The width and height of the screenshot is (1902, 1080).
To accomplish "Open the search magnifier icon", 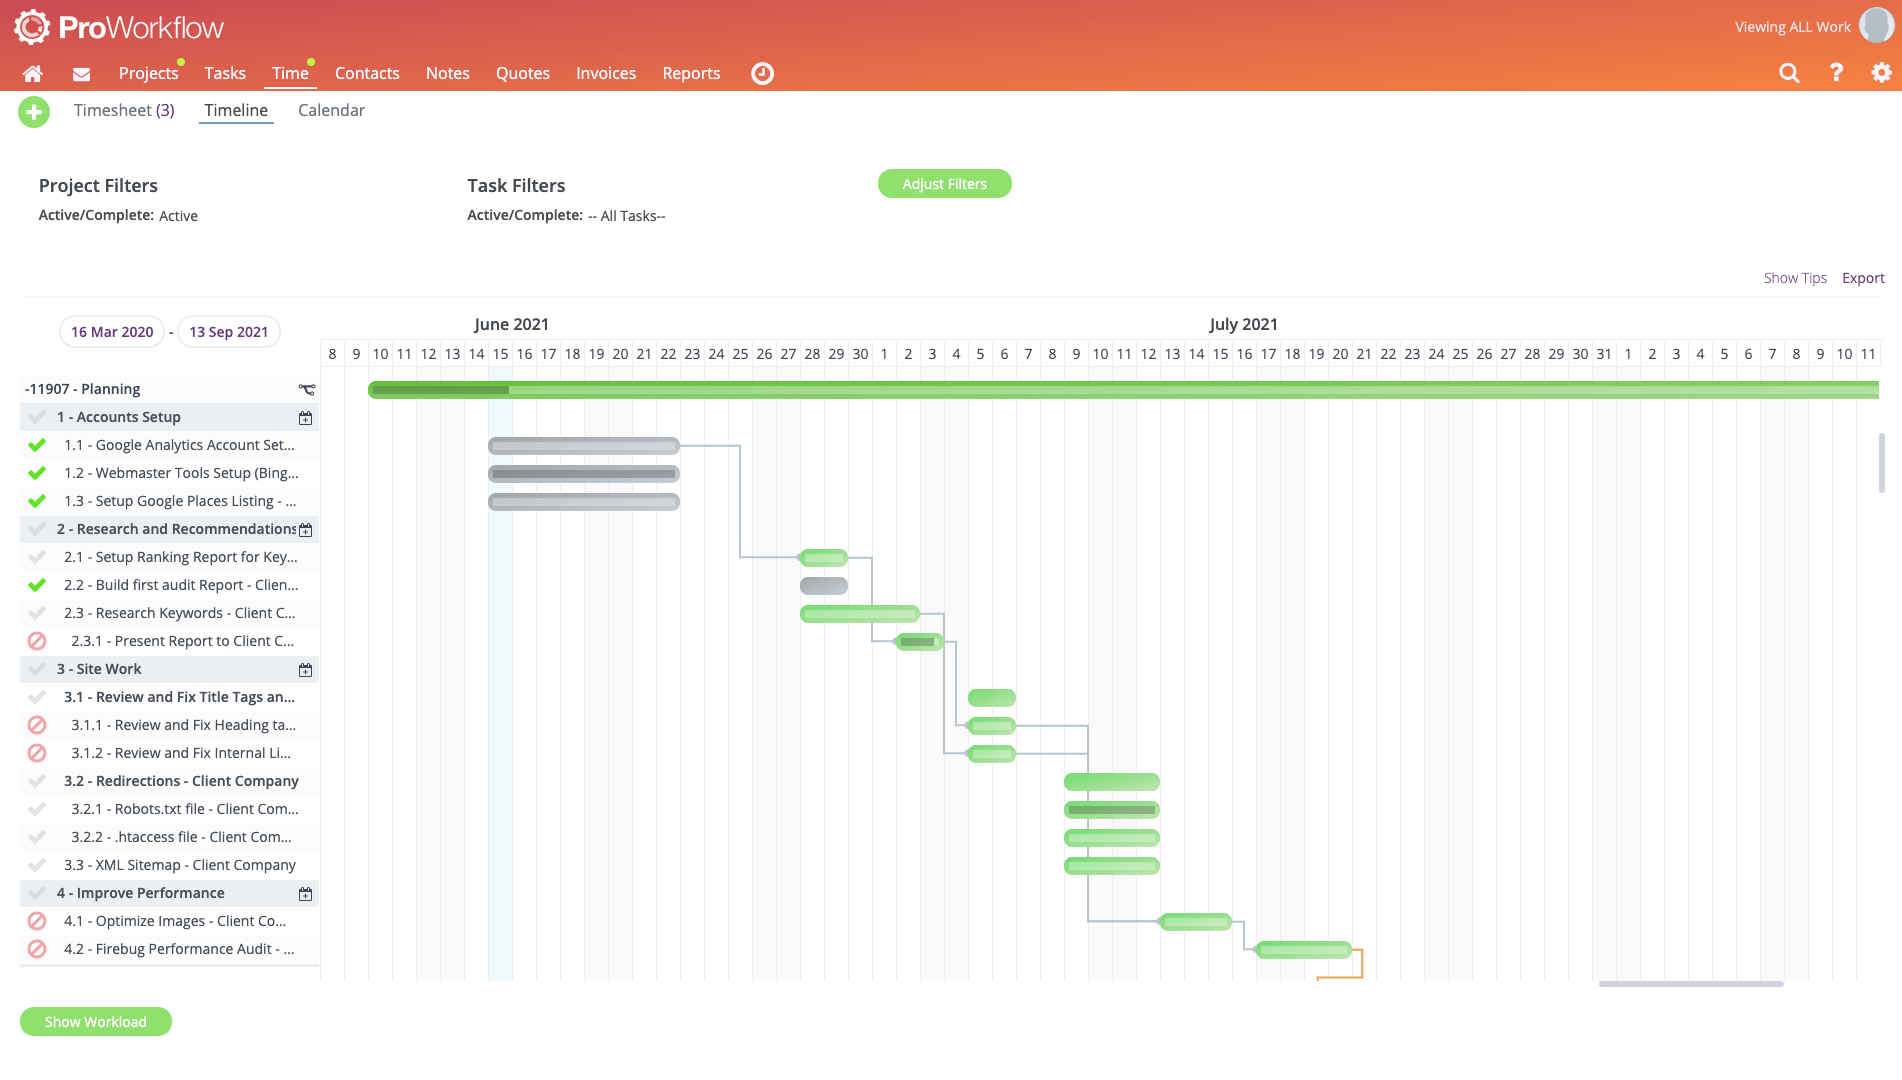I will pos(1789,73).
